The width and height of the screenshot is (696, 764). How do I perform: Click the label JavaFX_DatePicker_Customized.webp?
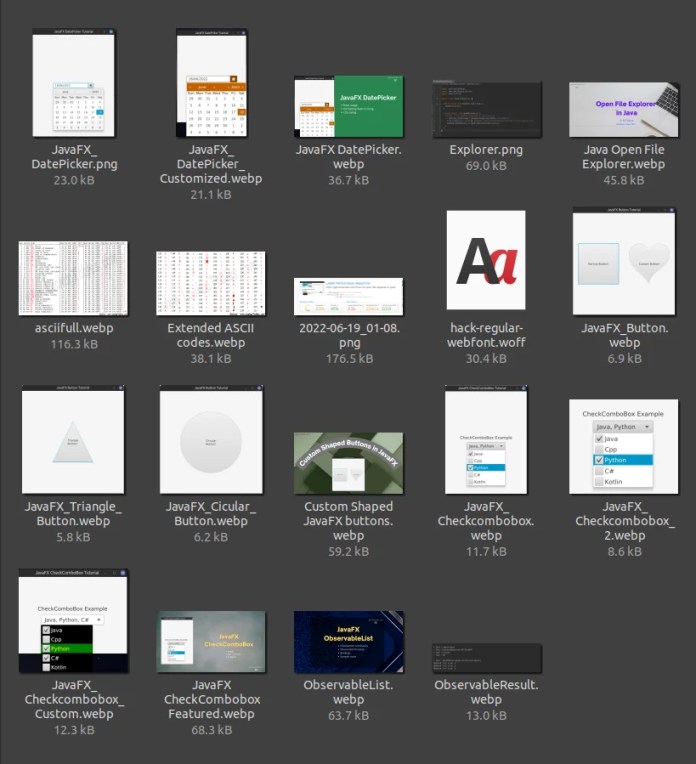click(x=211, y=164)
